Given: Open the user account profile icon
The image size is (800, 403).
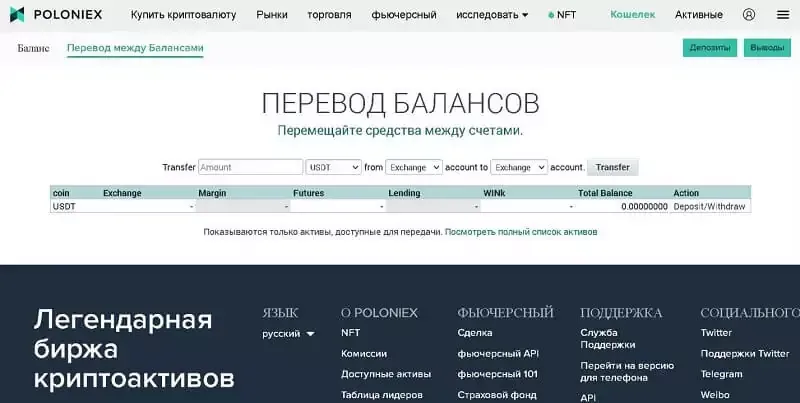Looking at the screenshot, I should (748, 14).
